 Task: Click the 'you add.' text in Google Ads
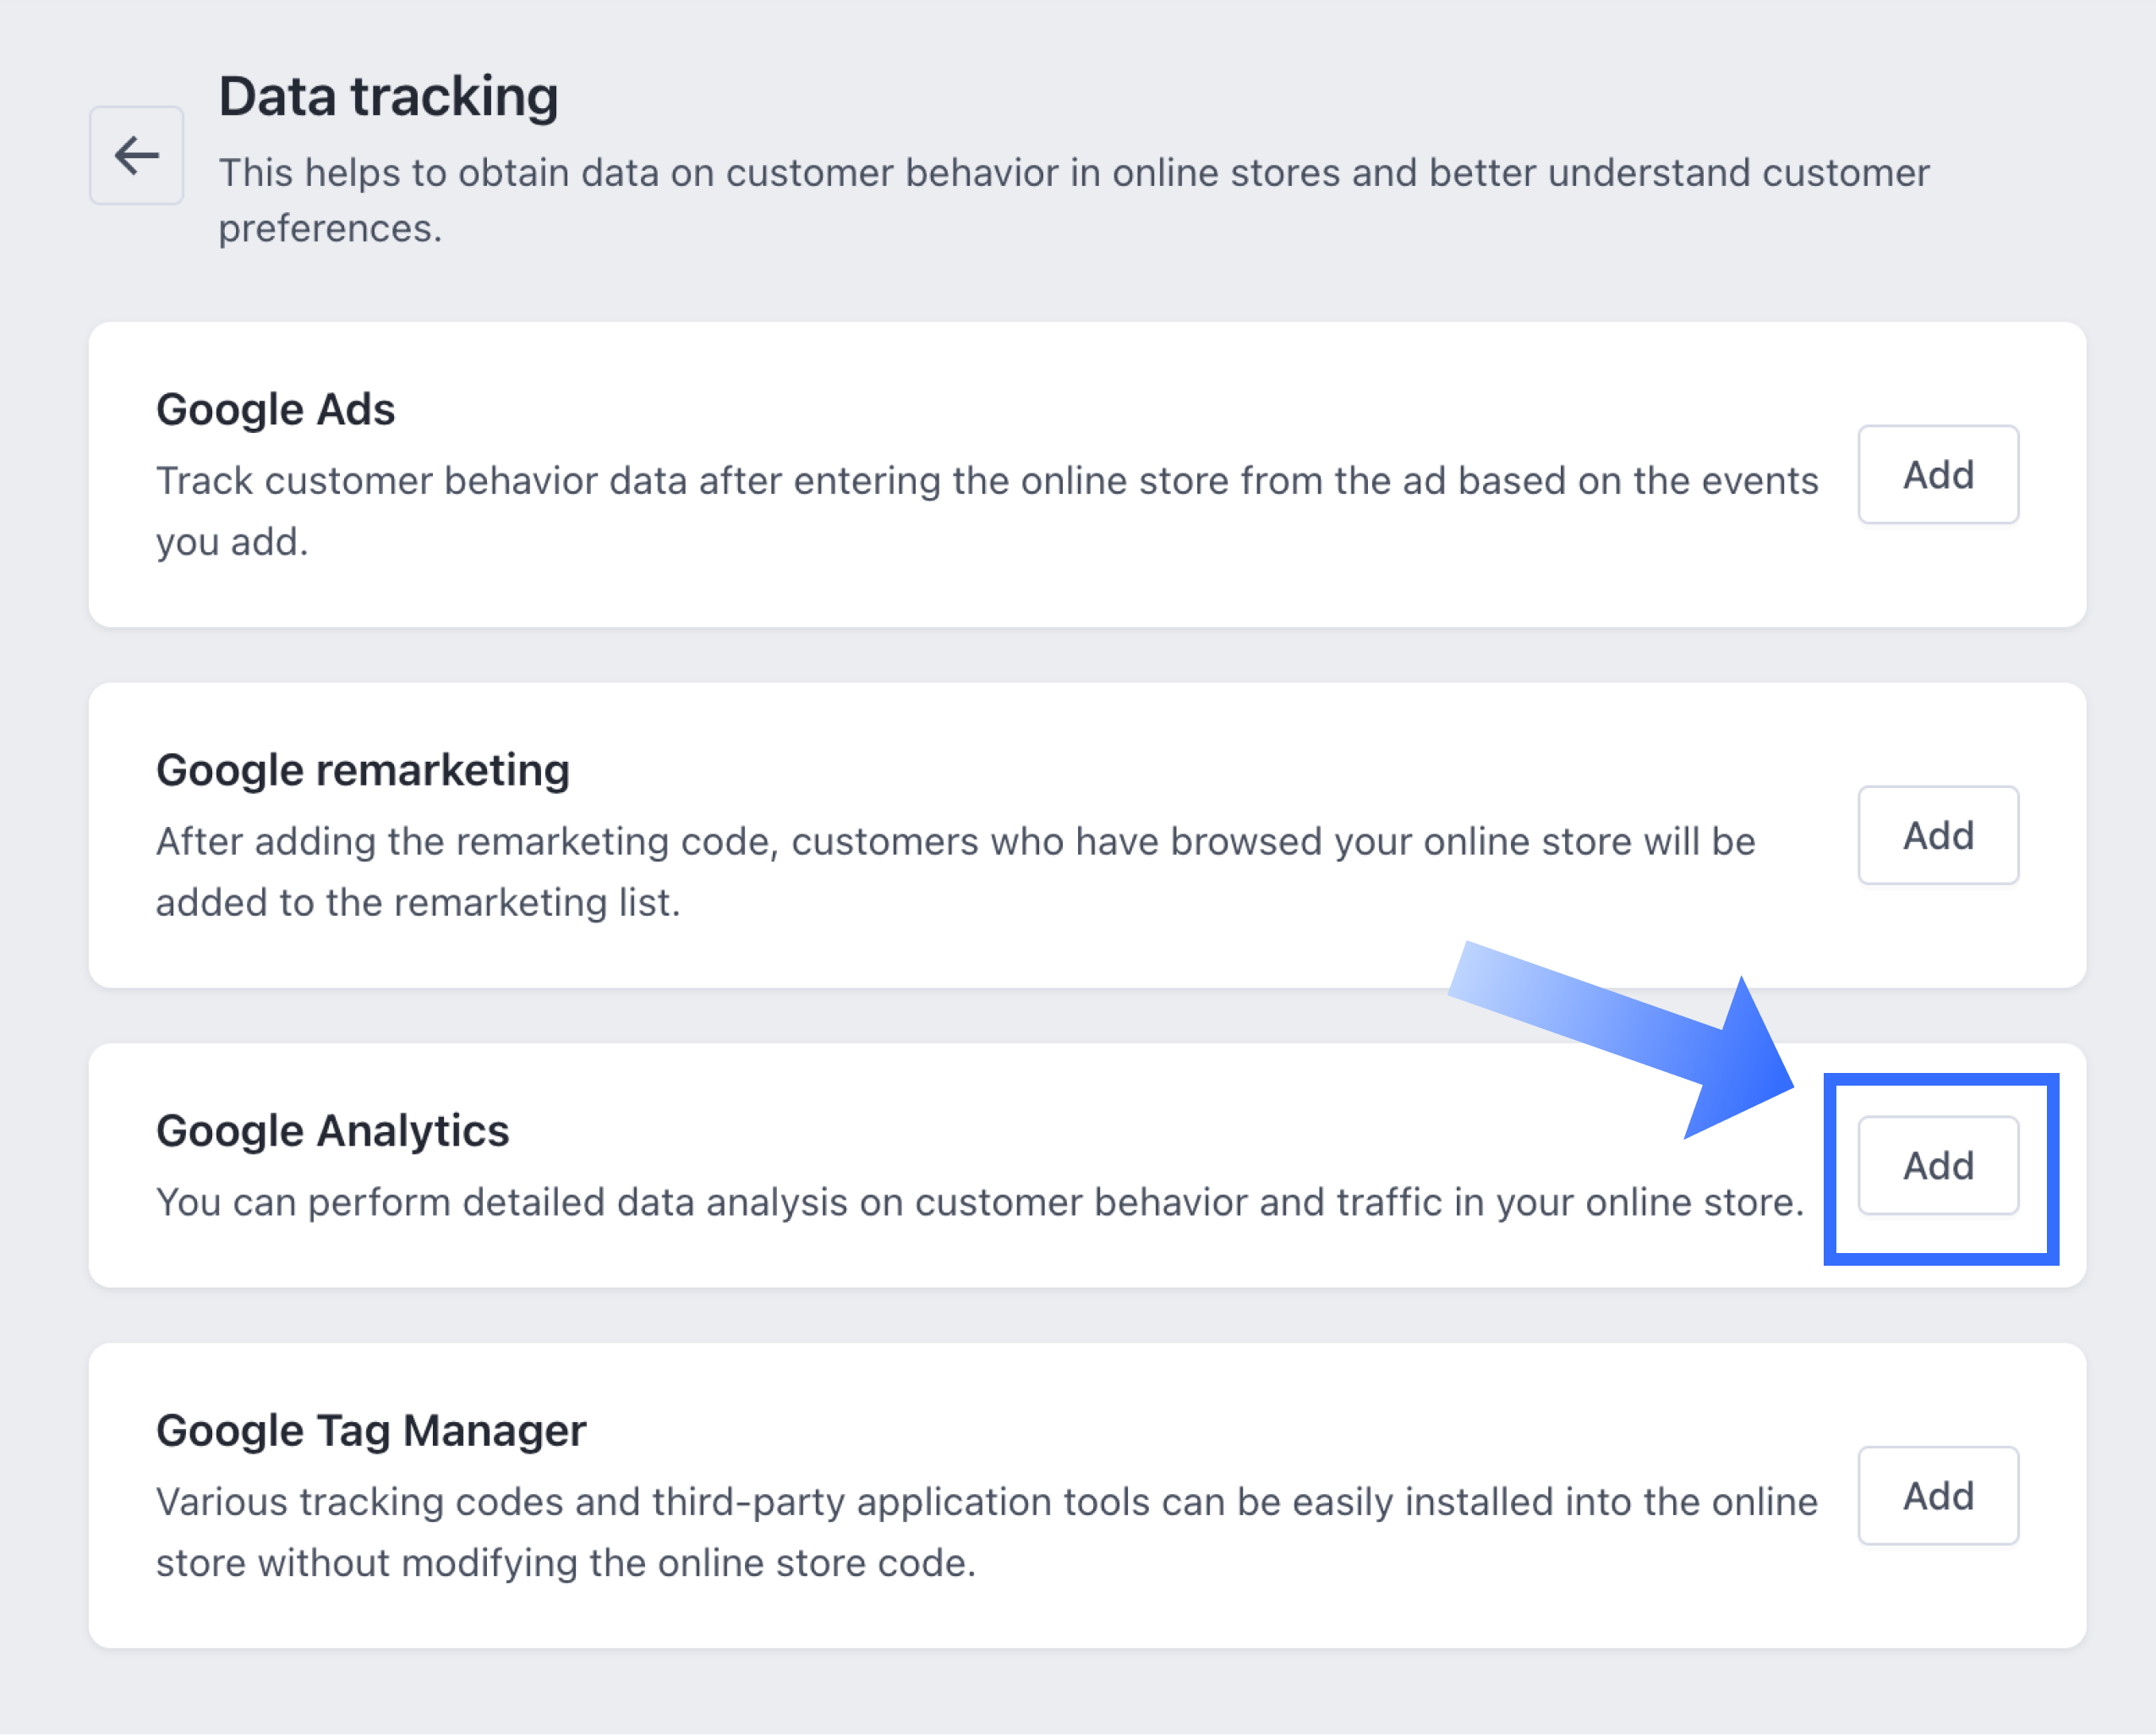click(232, 542)
